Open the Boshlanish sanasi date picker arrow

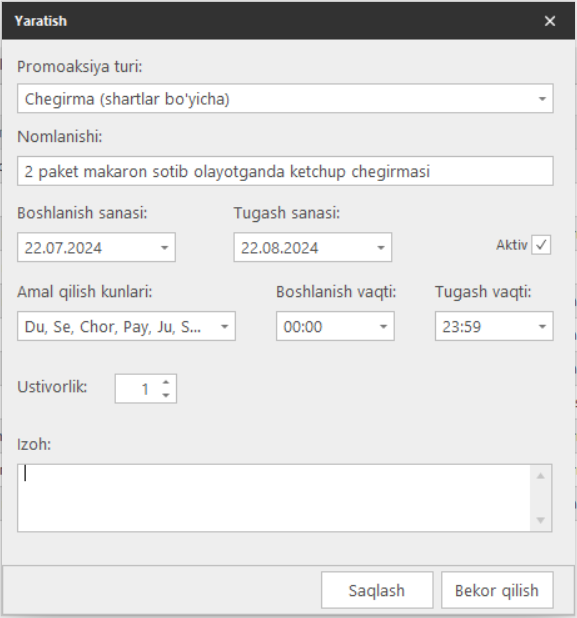(x=164, y=248)
